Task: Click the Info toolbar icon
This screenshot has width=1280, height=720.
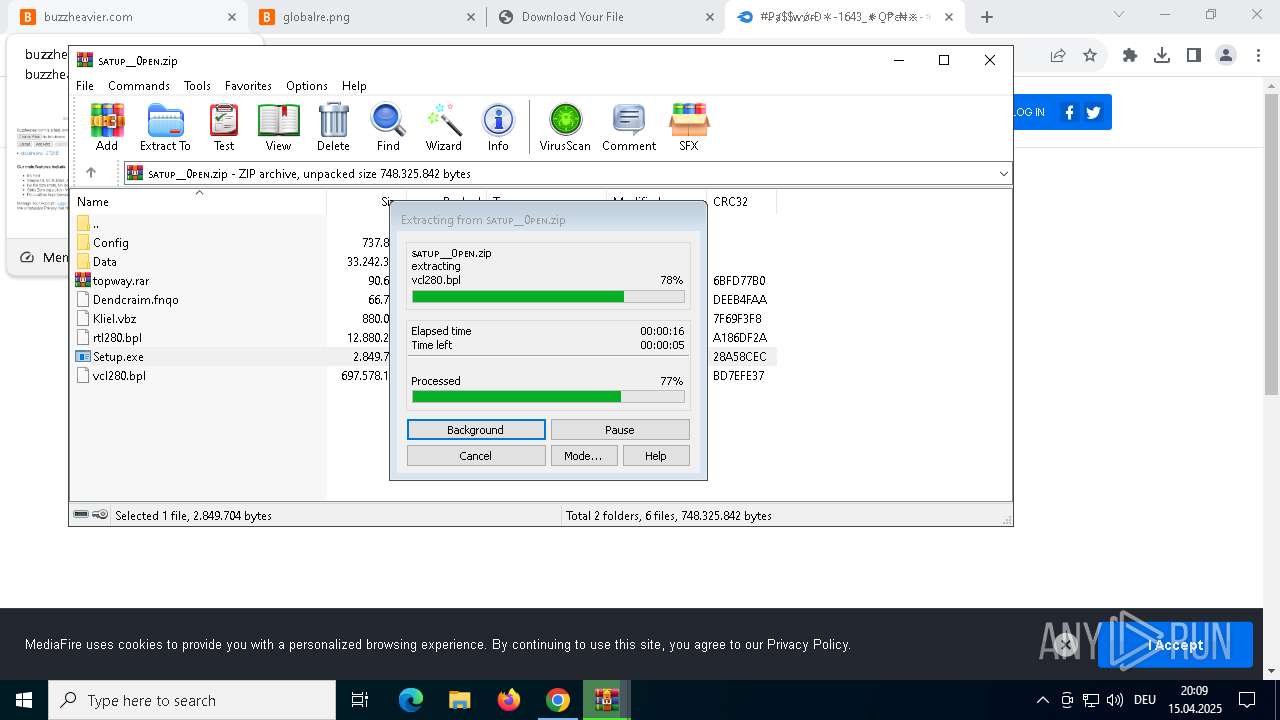Action: (498, 127)
